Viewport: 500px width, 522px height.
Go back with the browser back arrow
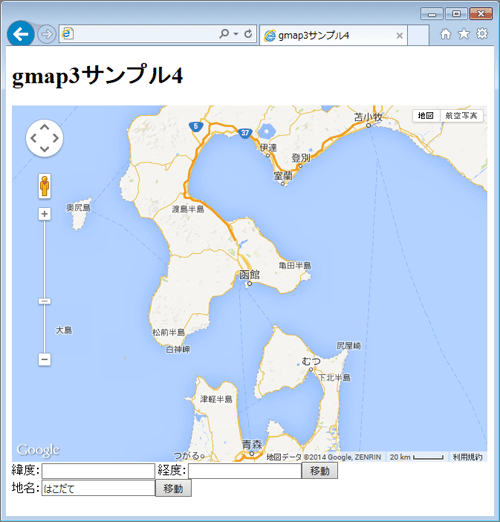[21, 34]
